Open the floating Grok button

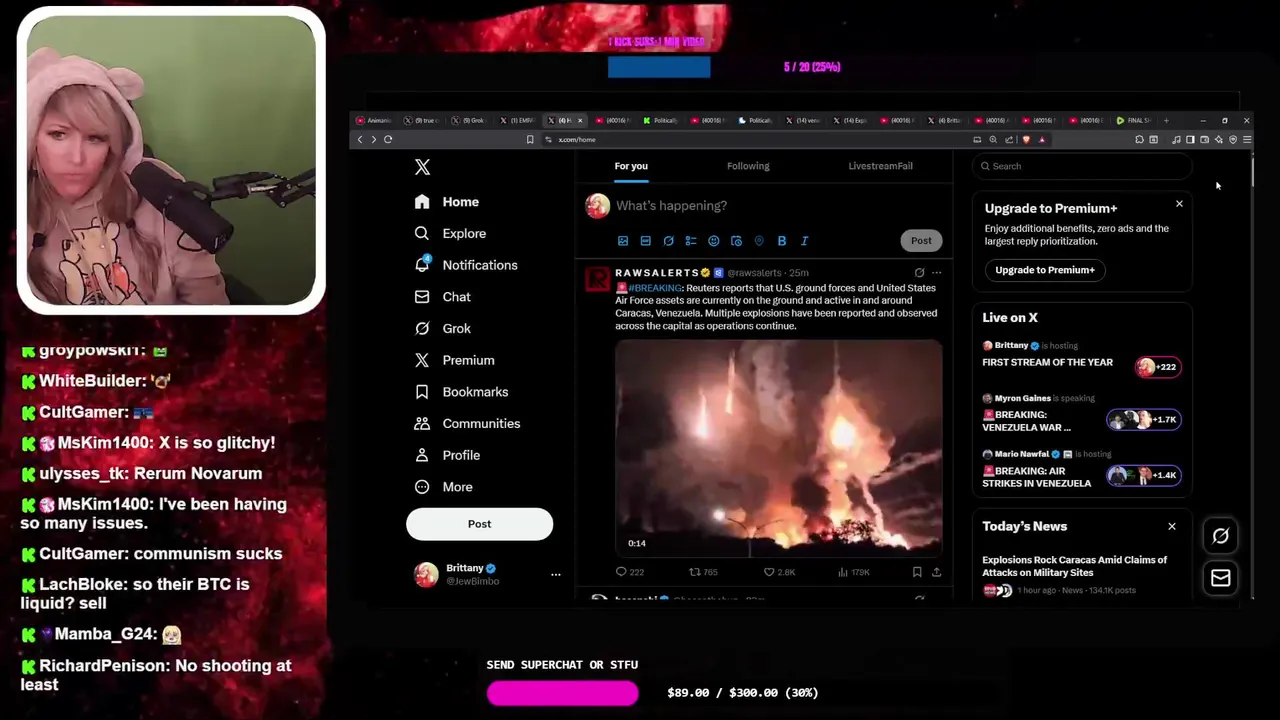1221,536
